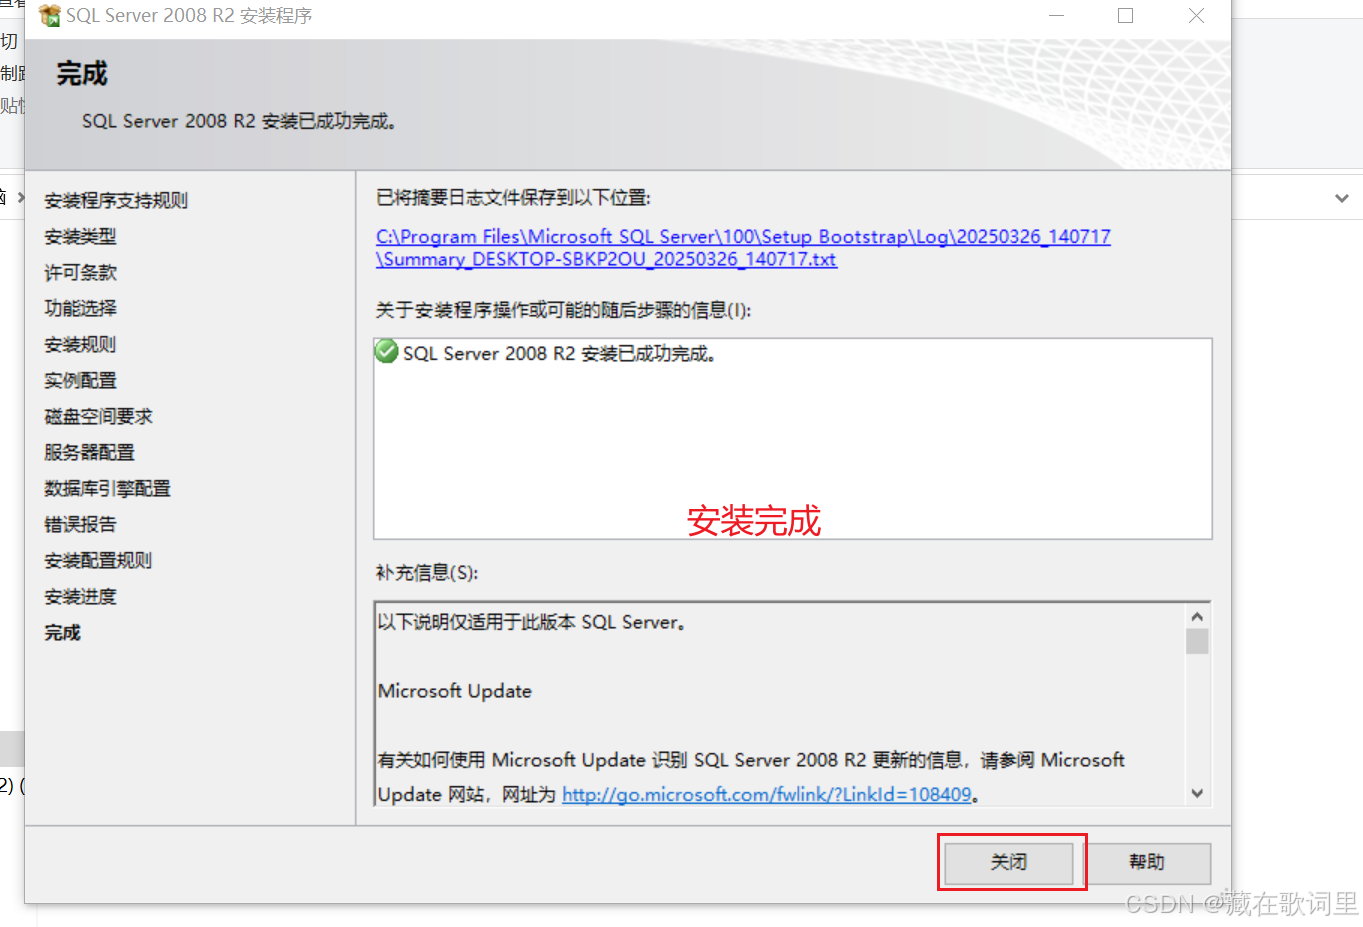Image resolution: width=1363 pixels, height=927 pixels.
Task: Select the 安装规则 step
Action: click(80, 344)
